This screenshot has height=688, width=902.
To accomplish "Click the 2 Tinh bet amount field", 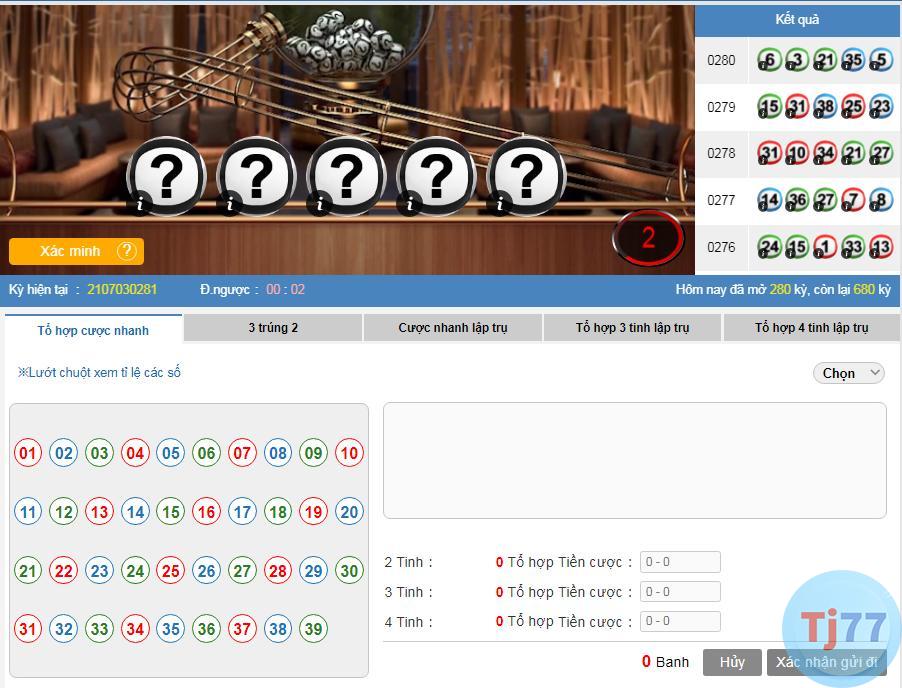I will coord(681,562).
